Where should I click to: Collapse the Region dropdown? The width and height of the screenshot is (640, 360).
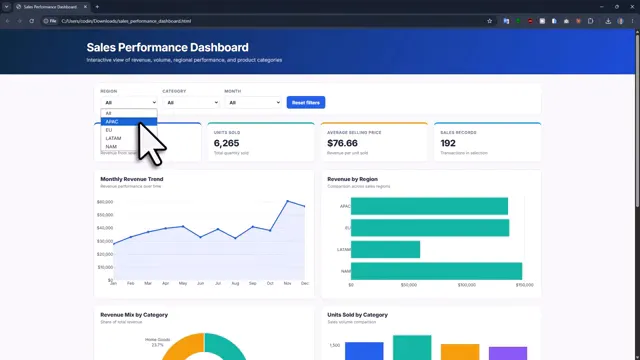point(129,102)
